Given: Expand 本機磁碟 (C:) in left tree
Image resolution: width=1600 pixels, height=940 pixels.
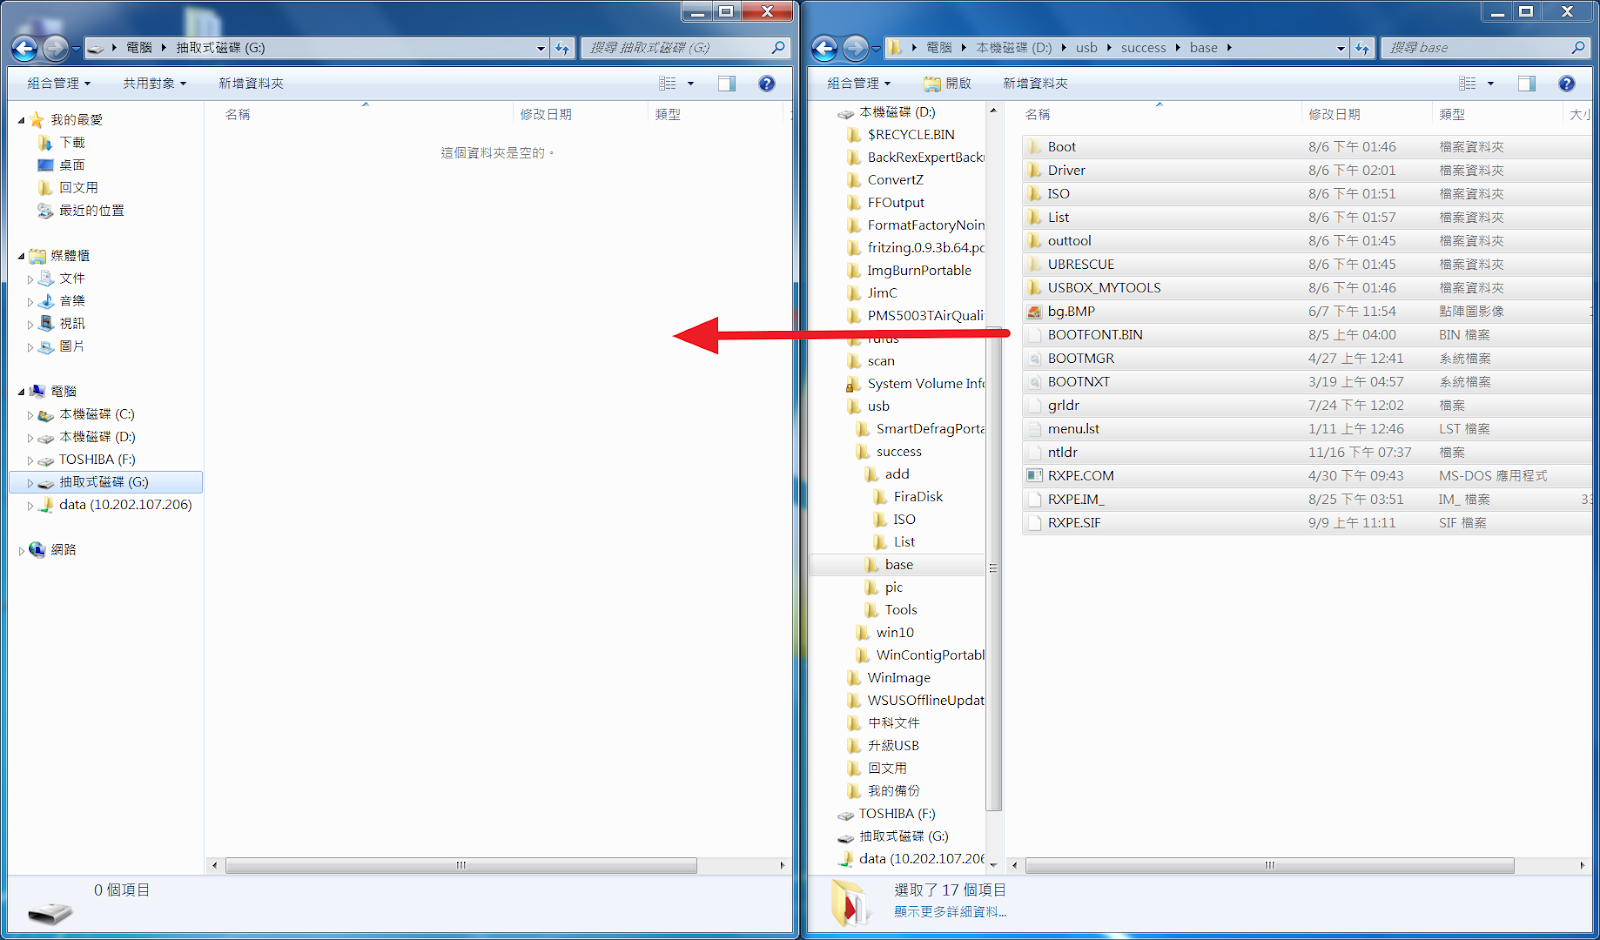Looking at the screenshot, I should tap(30, 415).
